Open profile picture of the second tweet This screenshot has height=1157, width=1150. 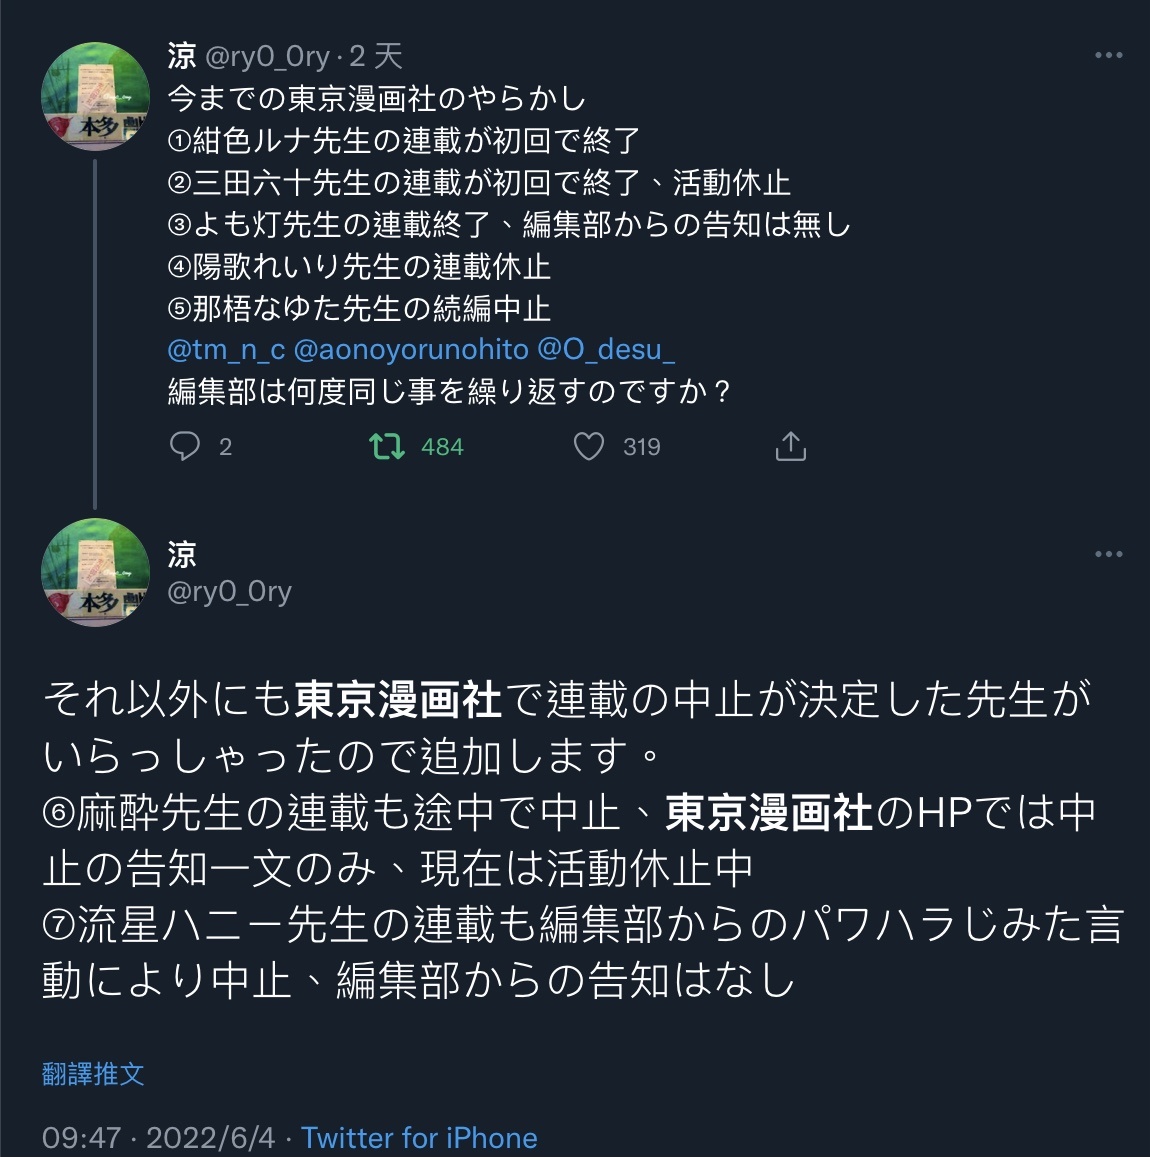[95, 573]
